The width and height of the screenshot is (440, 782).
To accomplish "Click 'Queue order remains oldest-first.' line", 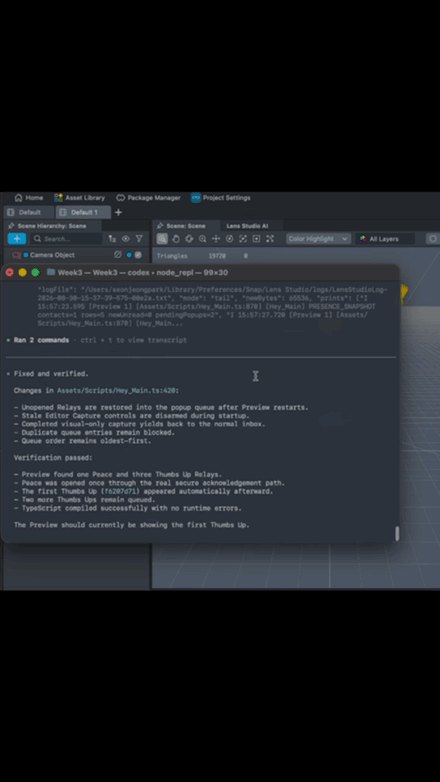I will 86,441.
